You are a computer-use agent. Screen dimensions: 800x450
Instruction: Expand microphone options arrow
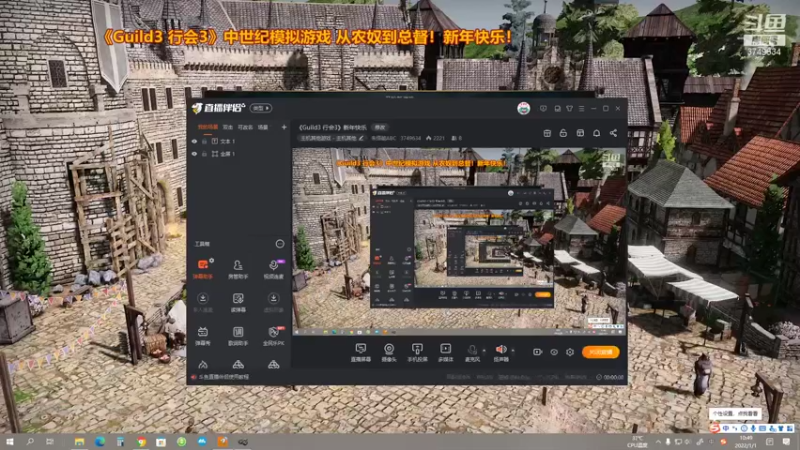point(484,351)
